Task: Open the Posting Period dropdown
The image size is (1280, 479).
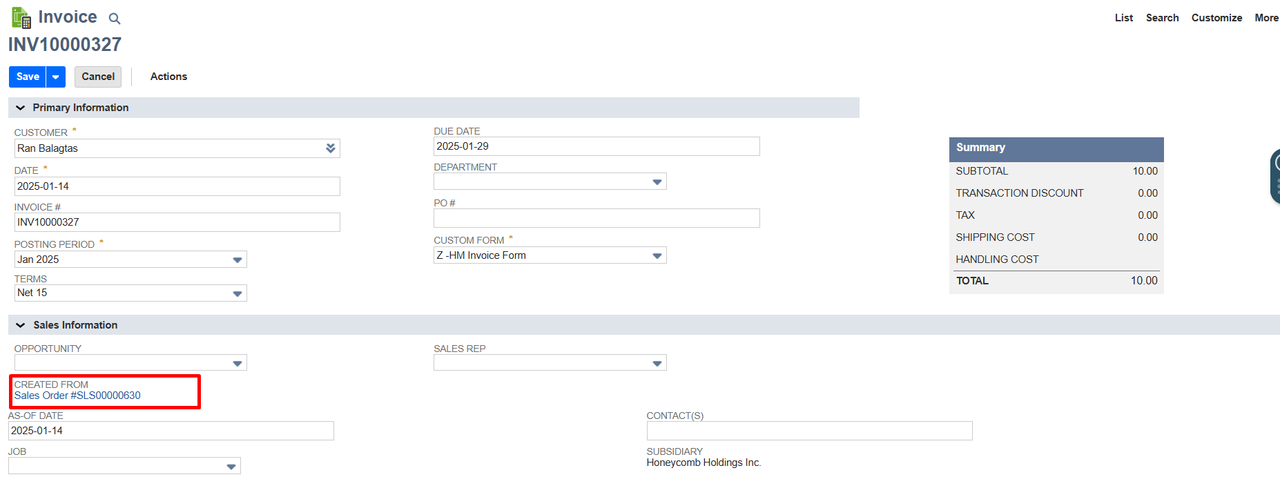Action: (x=130, y=259)
